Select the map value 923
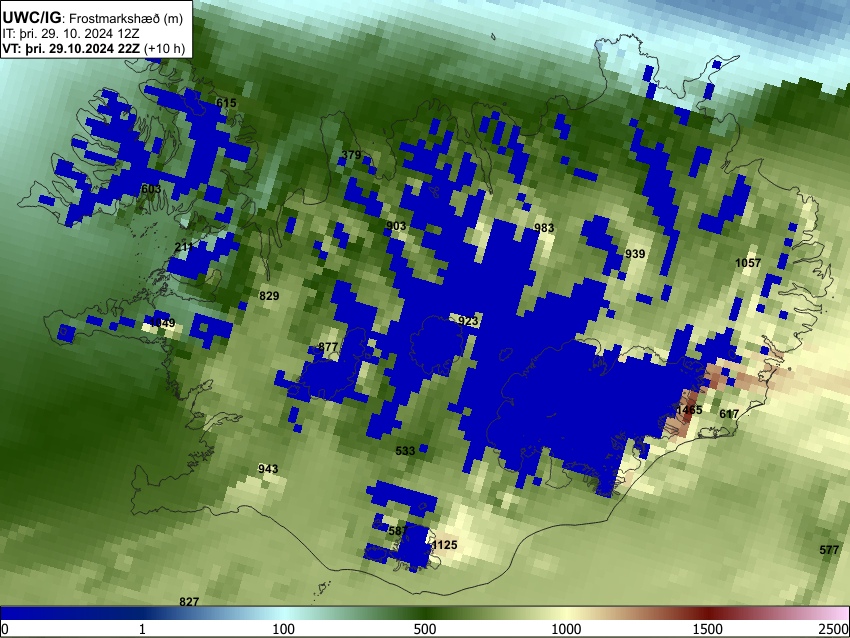 468,321
